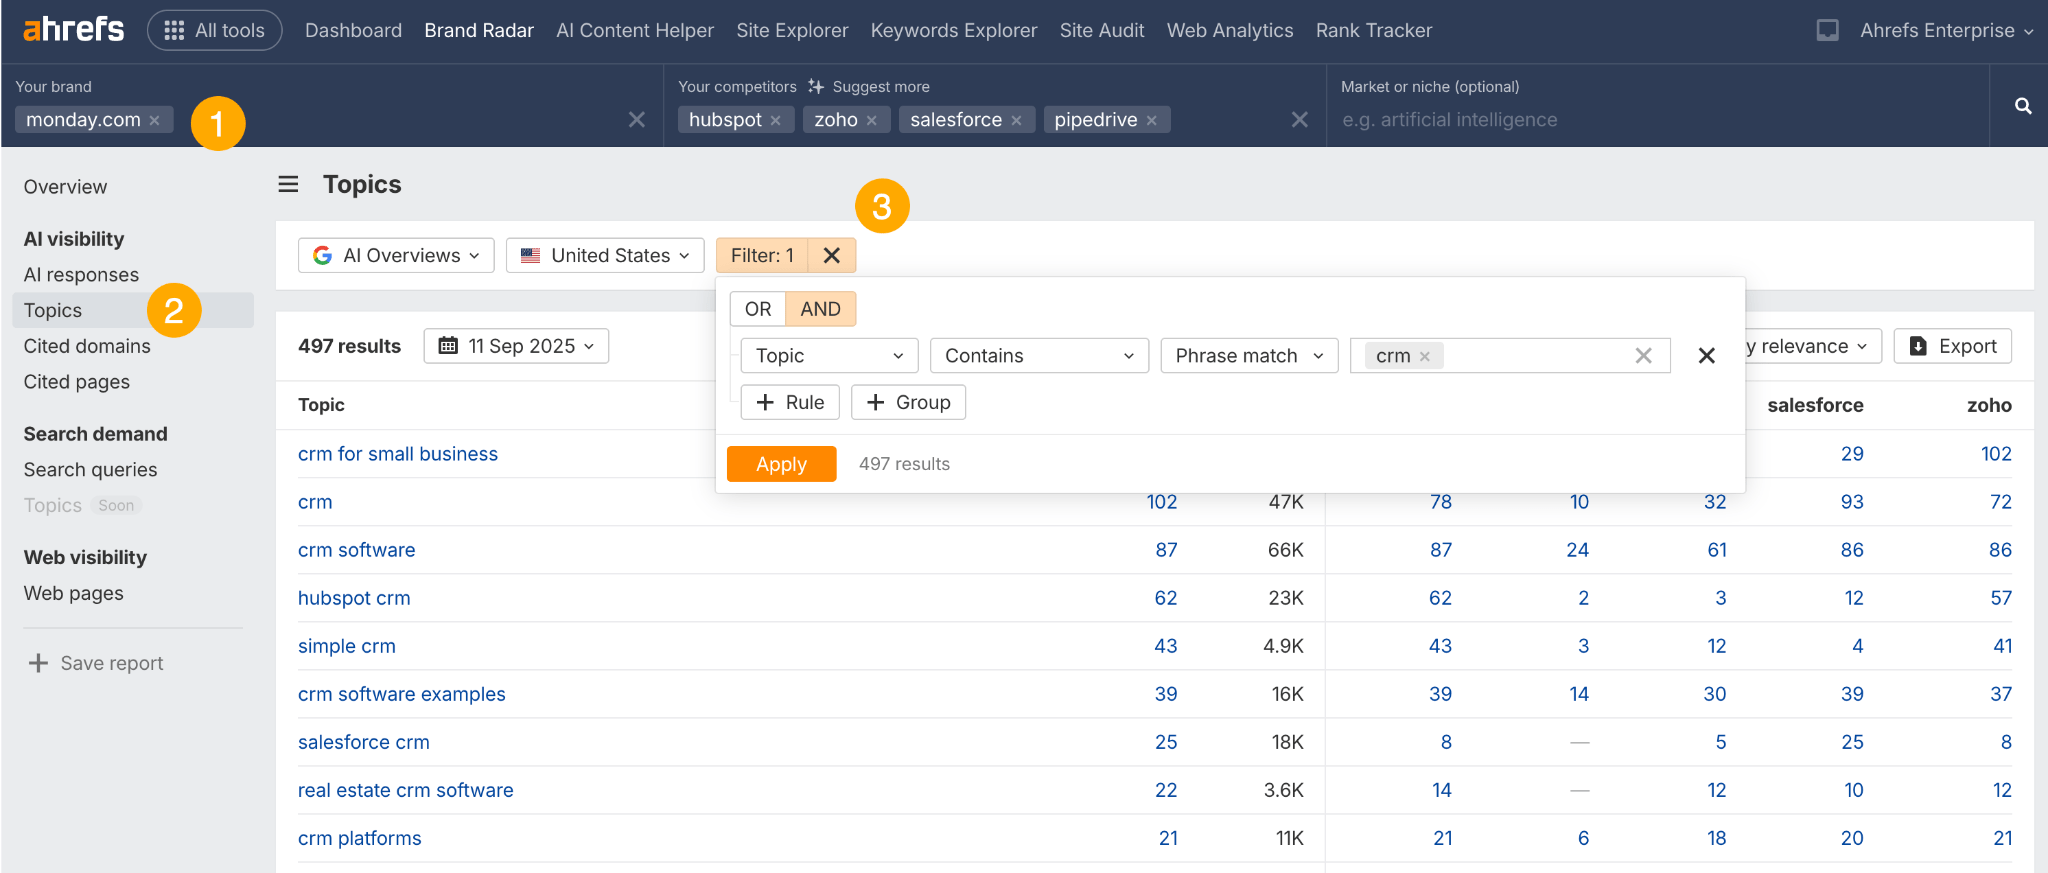Open the notifications screen icon in header
Image resolution: width=2048 pixels, height=873 pixels.
pyautogui.click(x=1827, y=31)
